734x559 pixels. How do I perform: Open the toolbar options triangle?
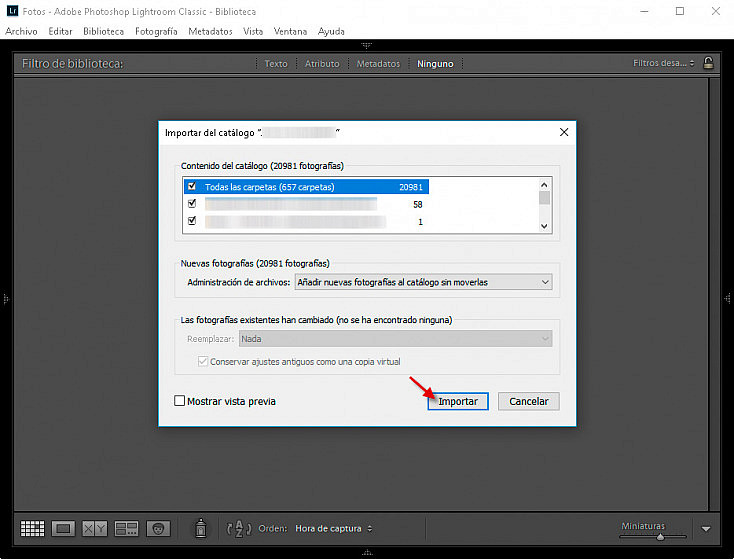coord(706,529)
